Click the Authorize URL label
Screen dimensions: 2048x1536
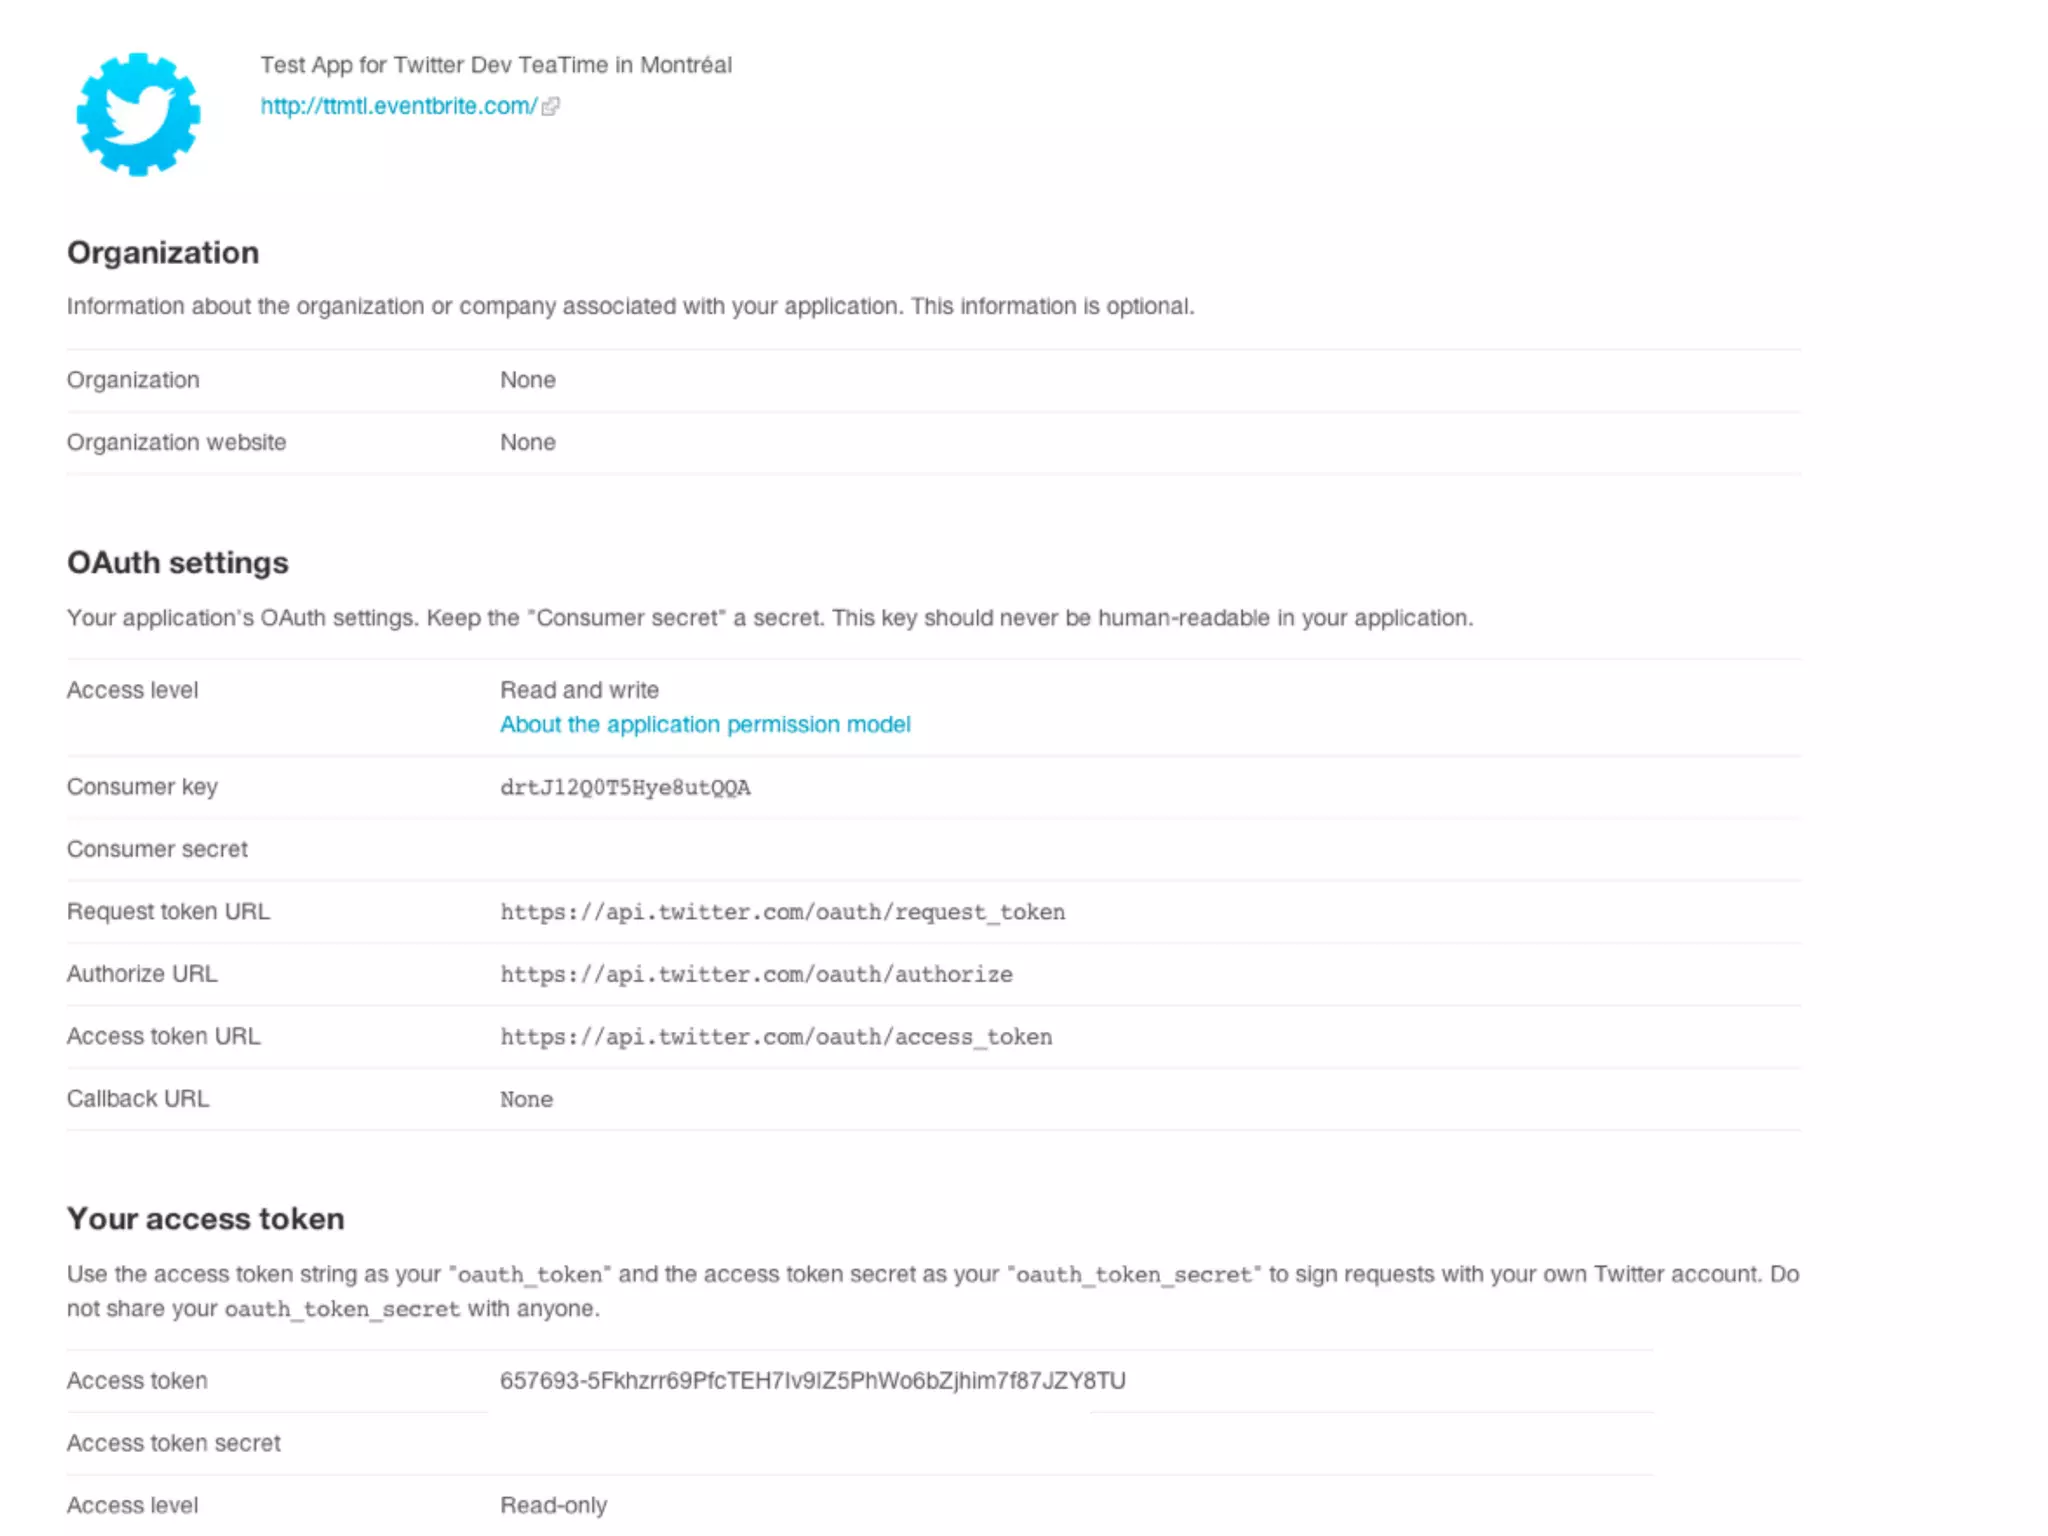(x=142, y=974)
